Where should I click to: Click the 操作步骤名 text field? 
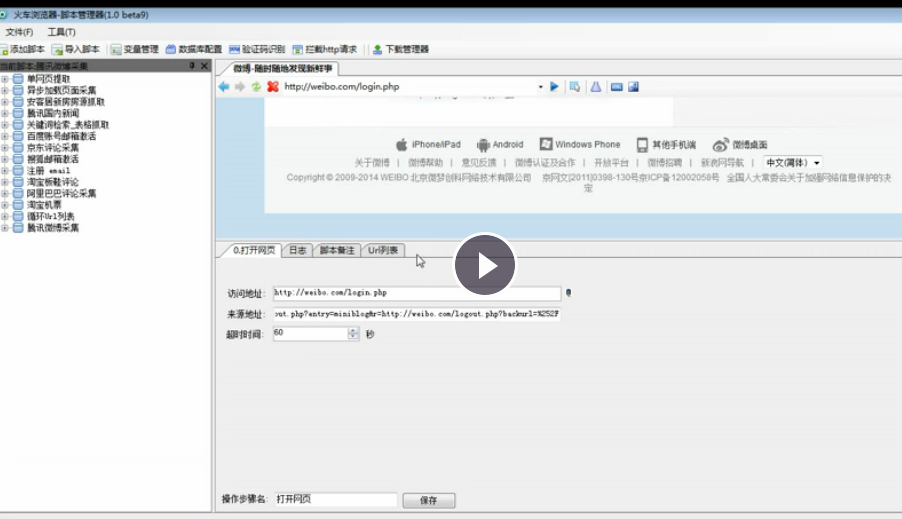pyautogui.click(x=335, y=499)
